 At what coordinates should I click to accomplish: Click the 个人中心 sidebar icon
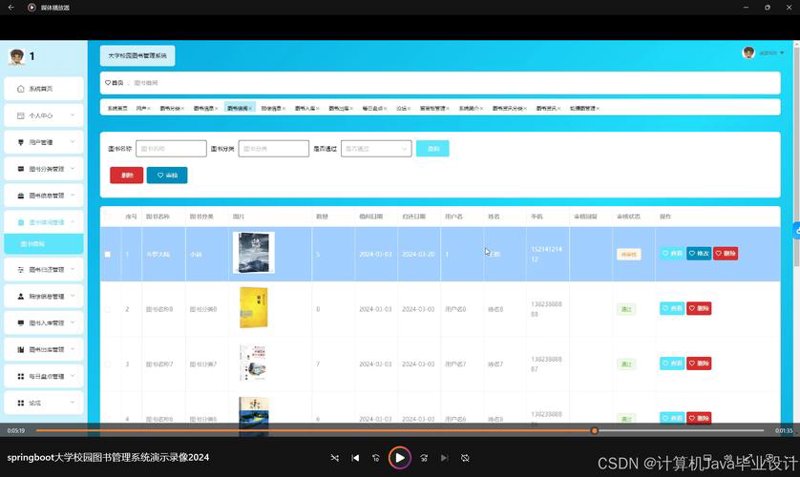[x=20, y=116]
